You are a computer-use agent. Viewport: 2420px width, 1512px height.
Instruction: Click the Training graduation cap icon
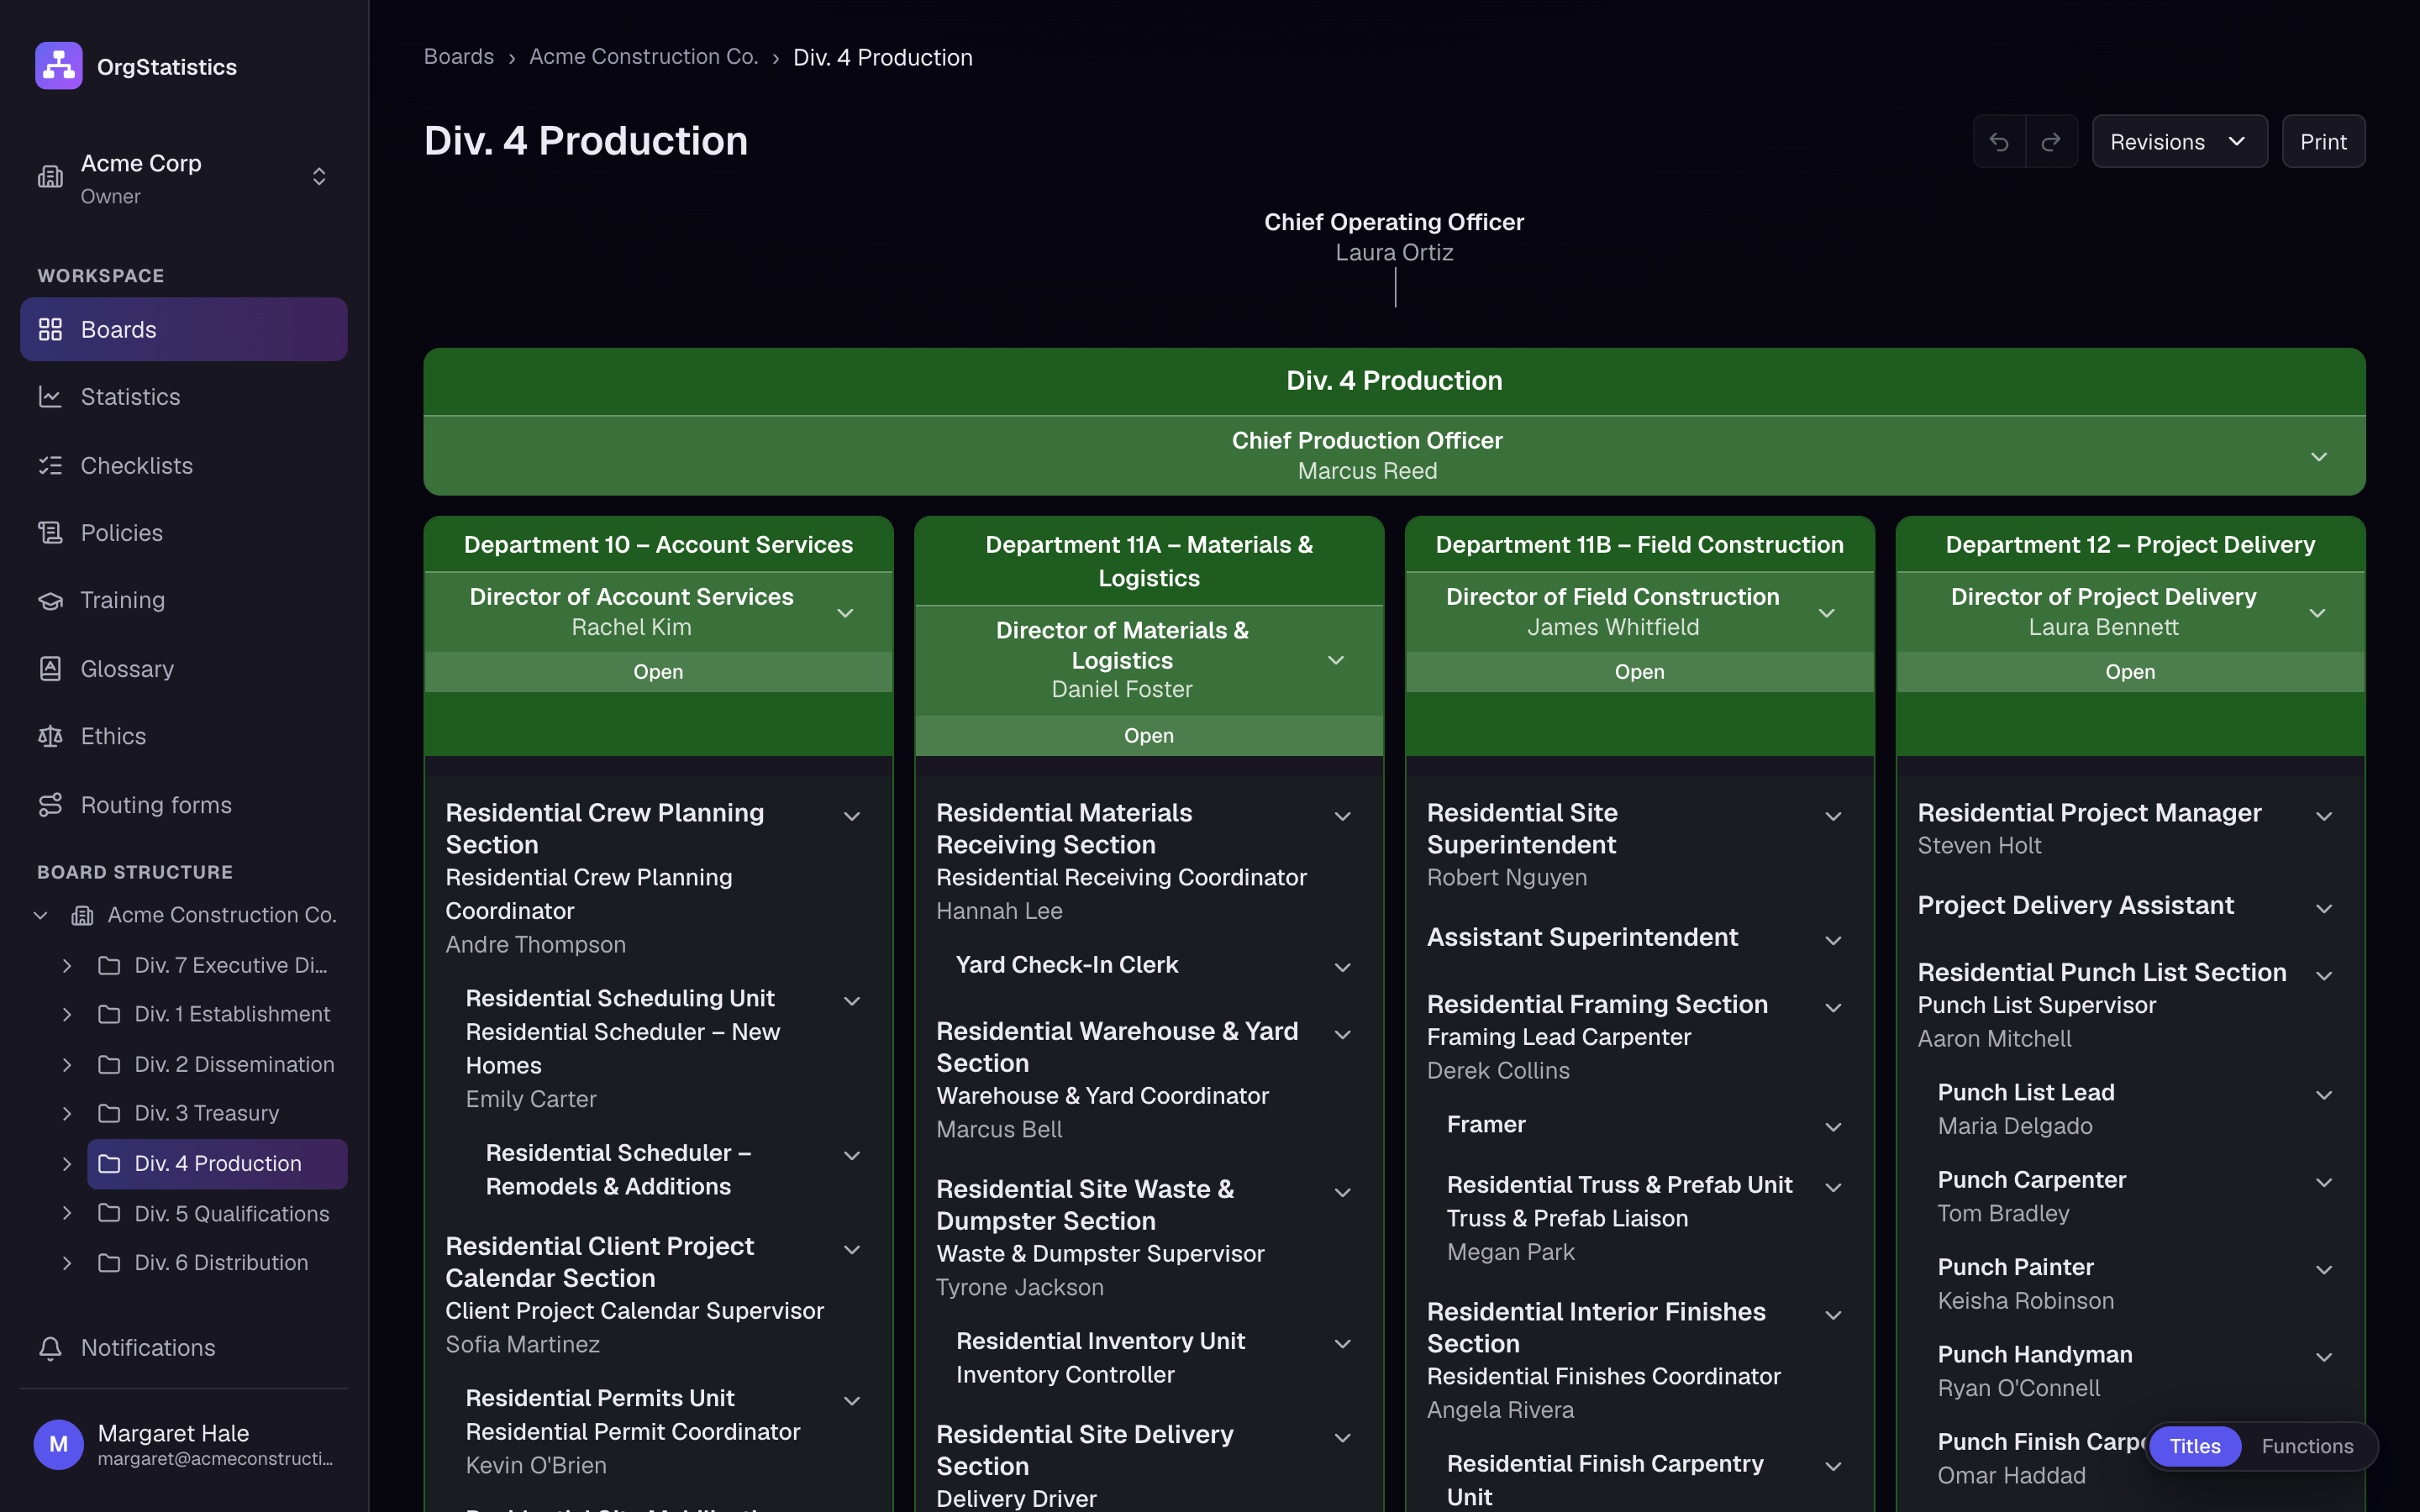[50, 600]
